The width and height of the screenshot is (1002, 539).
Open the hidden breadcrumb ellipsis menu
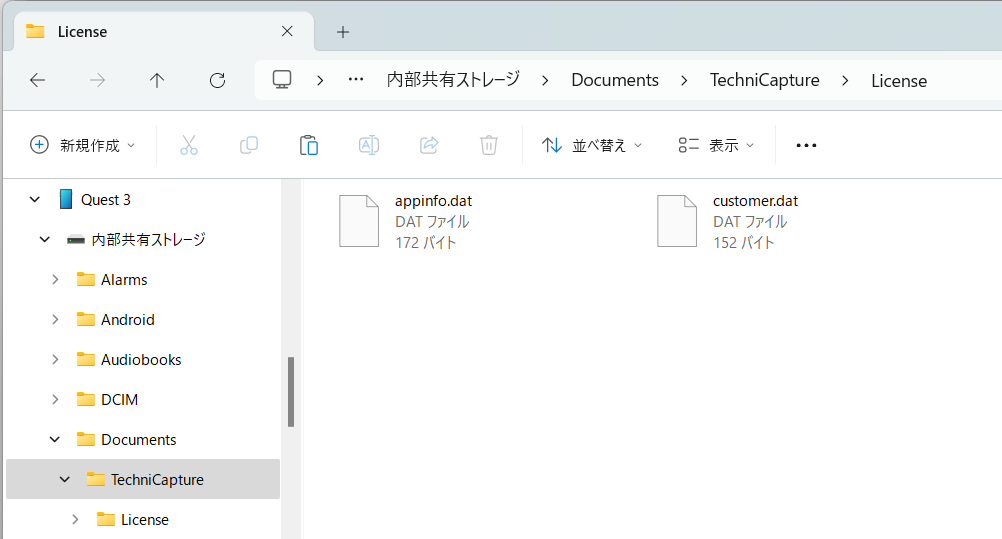click(356, 80)
